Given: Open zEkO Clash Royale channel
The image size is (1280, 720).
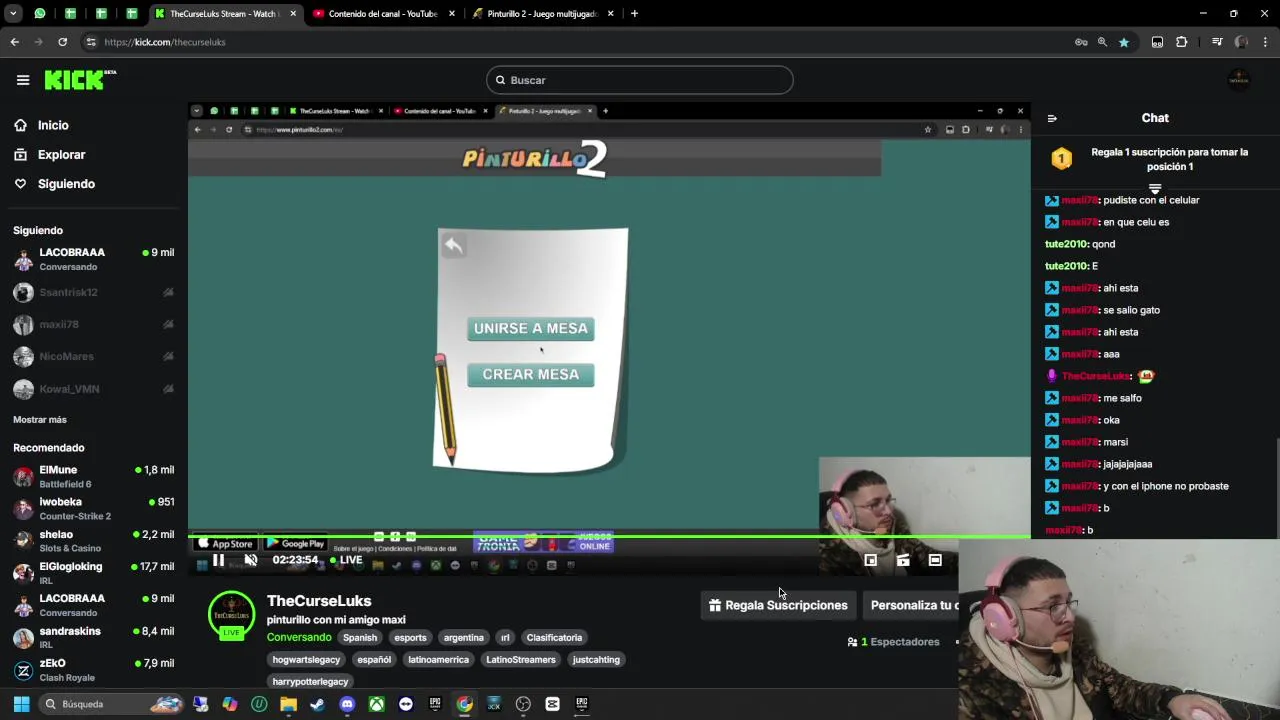Looking at the screenshot, I should point(94,670).
